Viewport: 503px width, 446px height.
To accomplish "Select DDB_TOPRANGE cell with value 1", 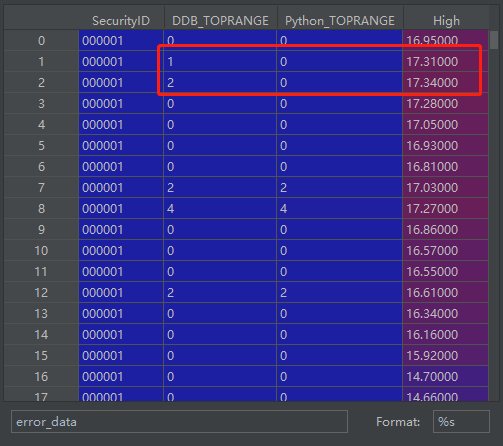I will coord(220,62).
